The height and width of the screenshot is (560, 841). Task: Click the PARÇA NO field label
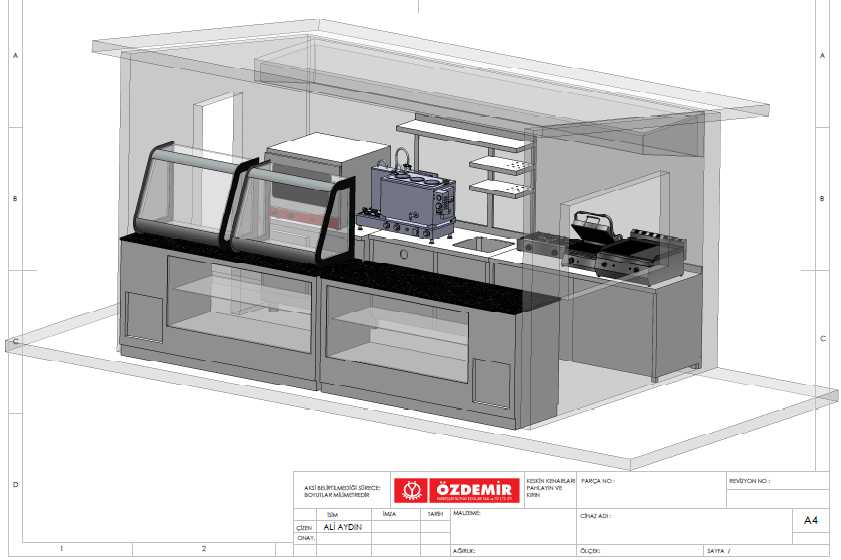tap(598, 481)
